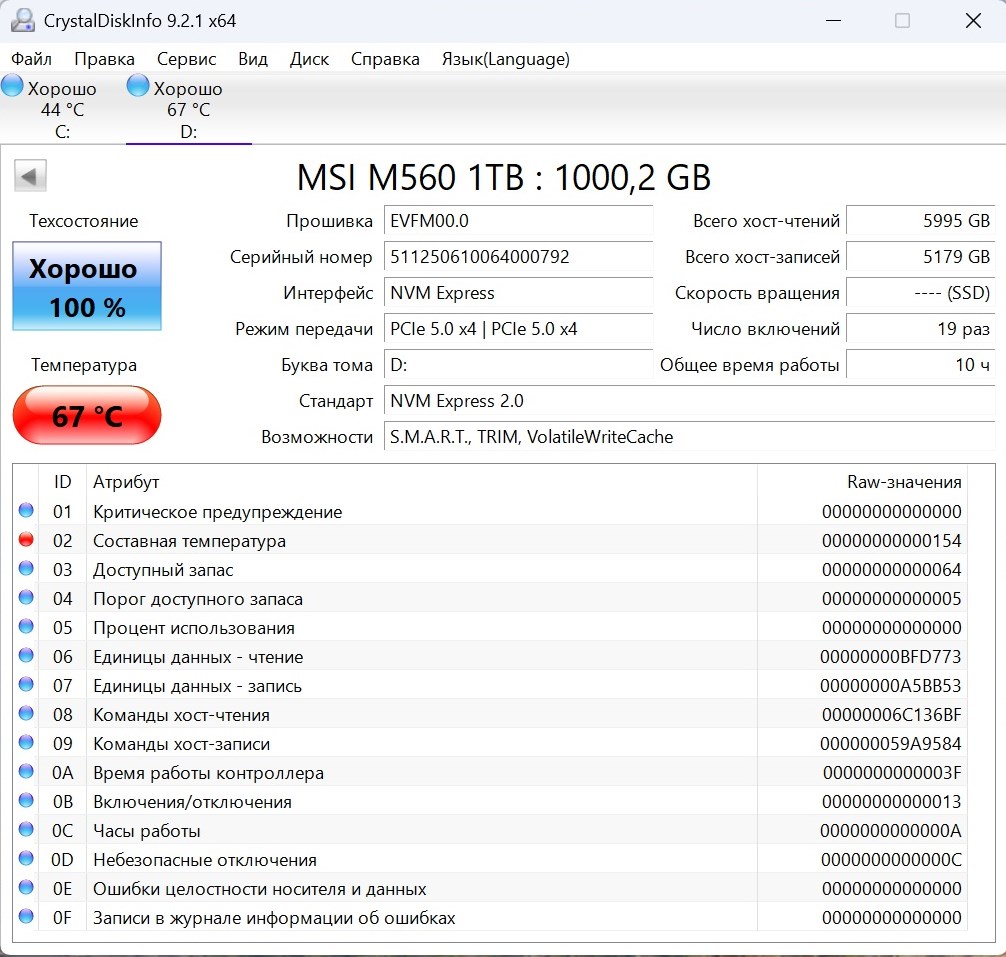1006x957 pixels.
Task: Click the previous disk arrow button
Action: (30, 177)
